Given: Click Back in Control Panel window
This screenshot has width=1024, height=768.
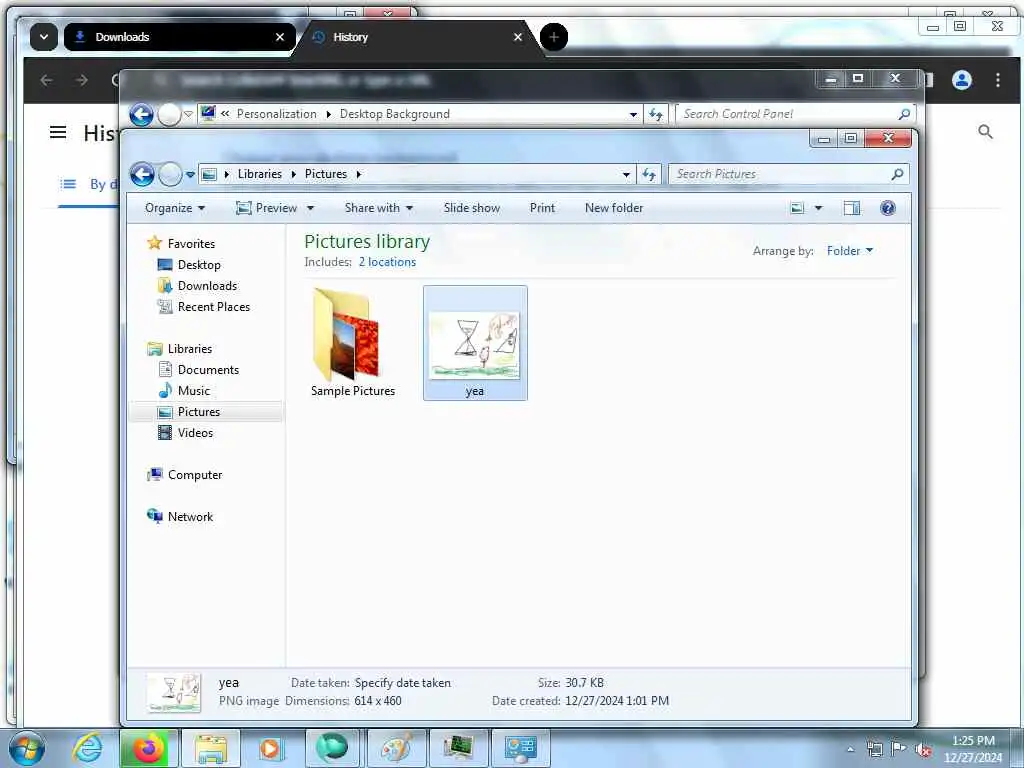Looking at the screenshot, I should tap(141, 114).
